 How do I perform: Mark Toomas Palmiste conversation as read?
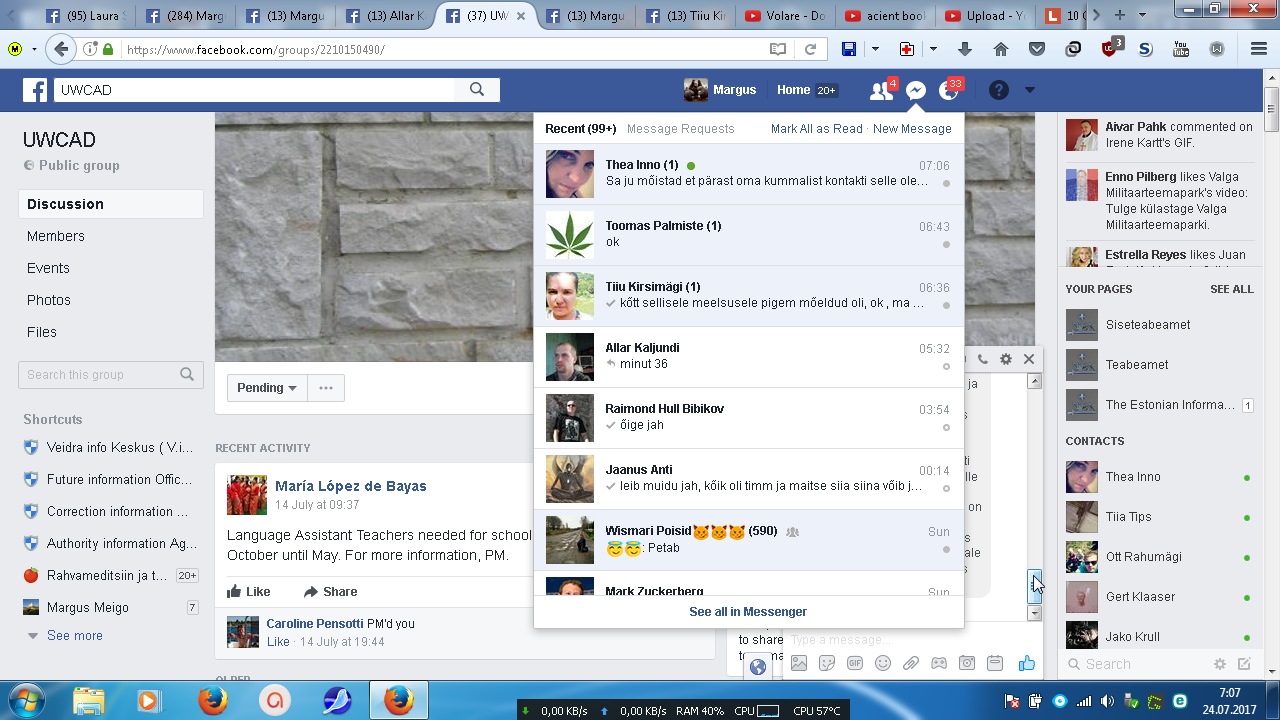(946, 244)
